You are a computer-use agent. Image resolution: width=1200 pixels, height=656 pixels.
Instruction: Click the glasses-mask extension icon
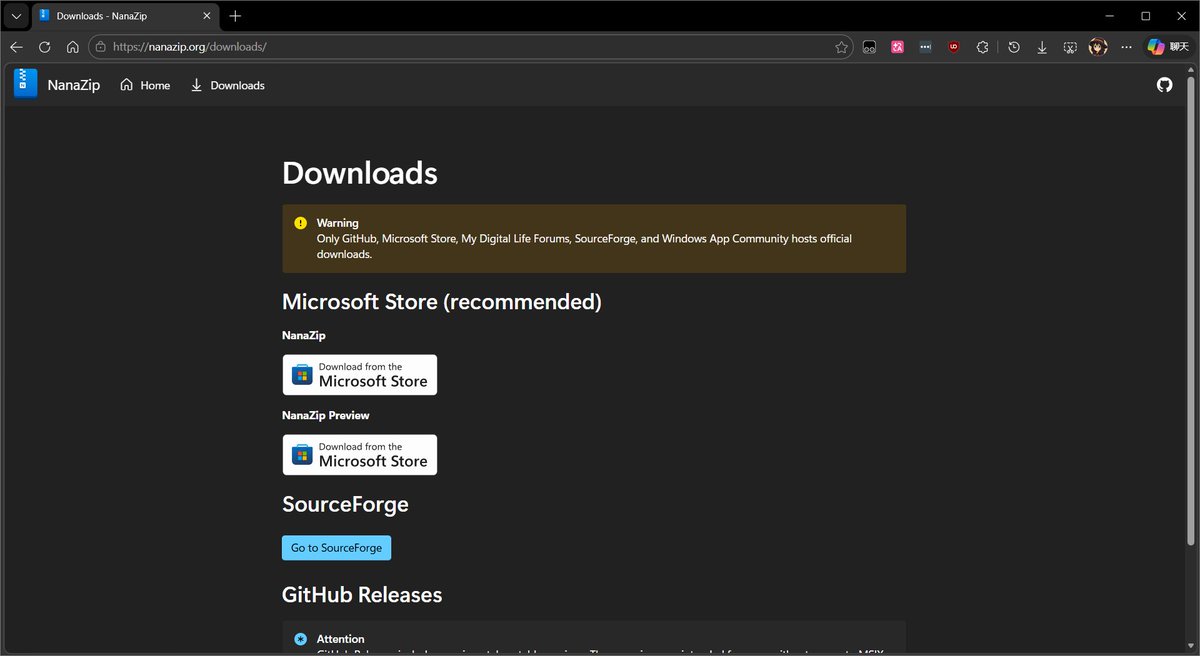(870, 47)
